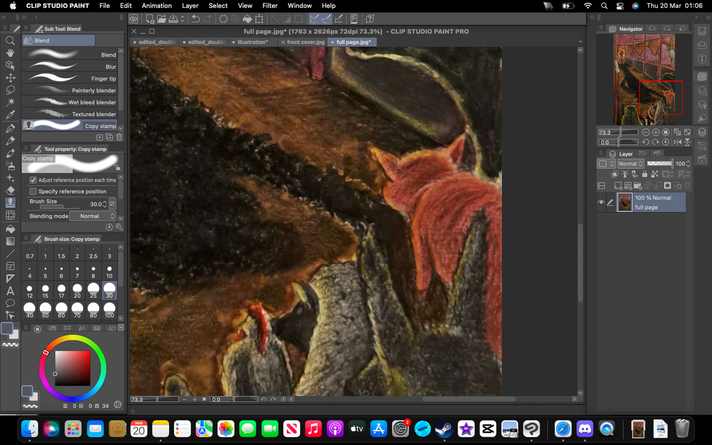Open Discord from the Dock
Image resolution: width=712 pixels, height=445 pixels.
pos(585,428)
